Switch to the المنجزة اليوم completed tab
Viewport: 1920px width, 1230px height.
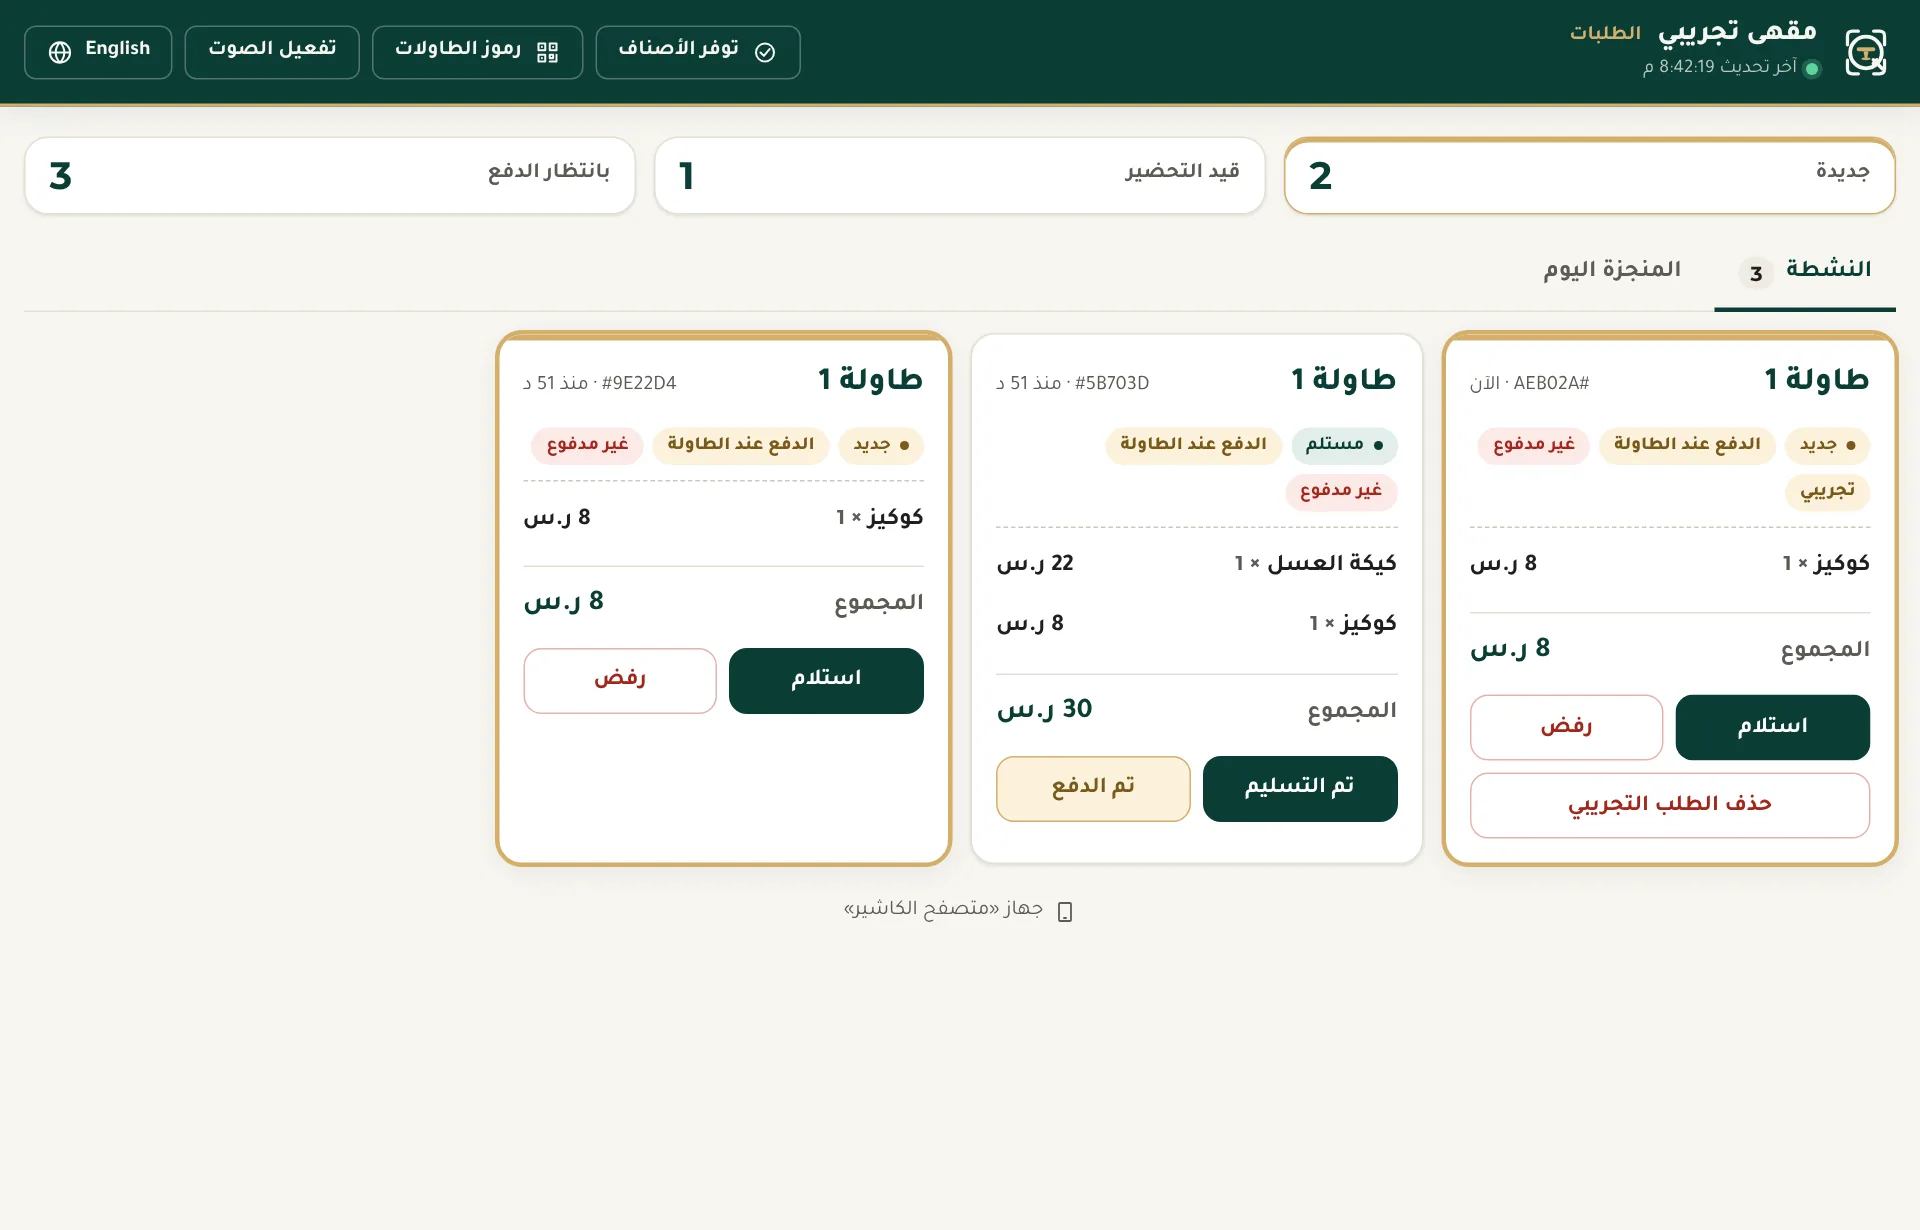click(1612, 270)
